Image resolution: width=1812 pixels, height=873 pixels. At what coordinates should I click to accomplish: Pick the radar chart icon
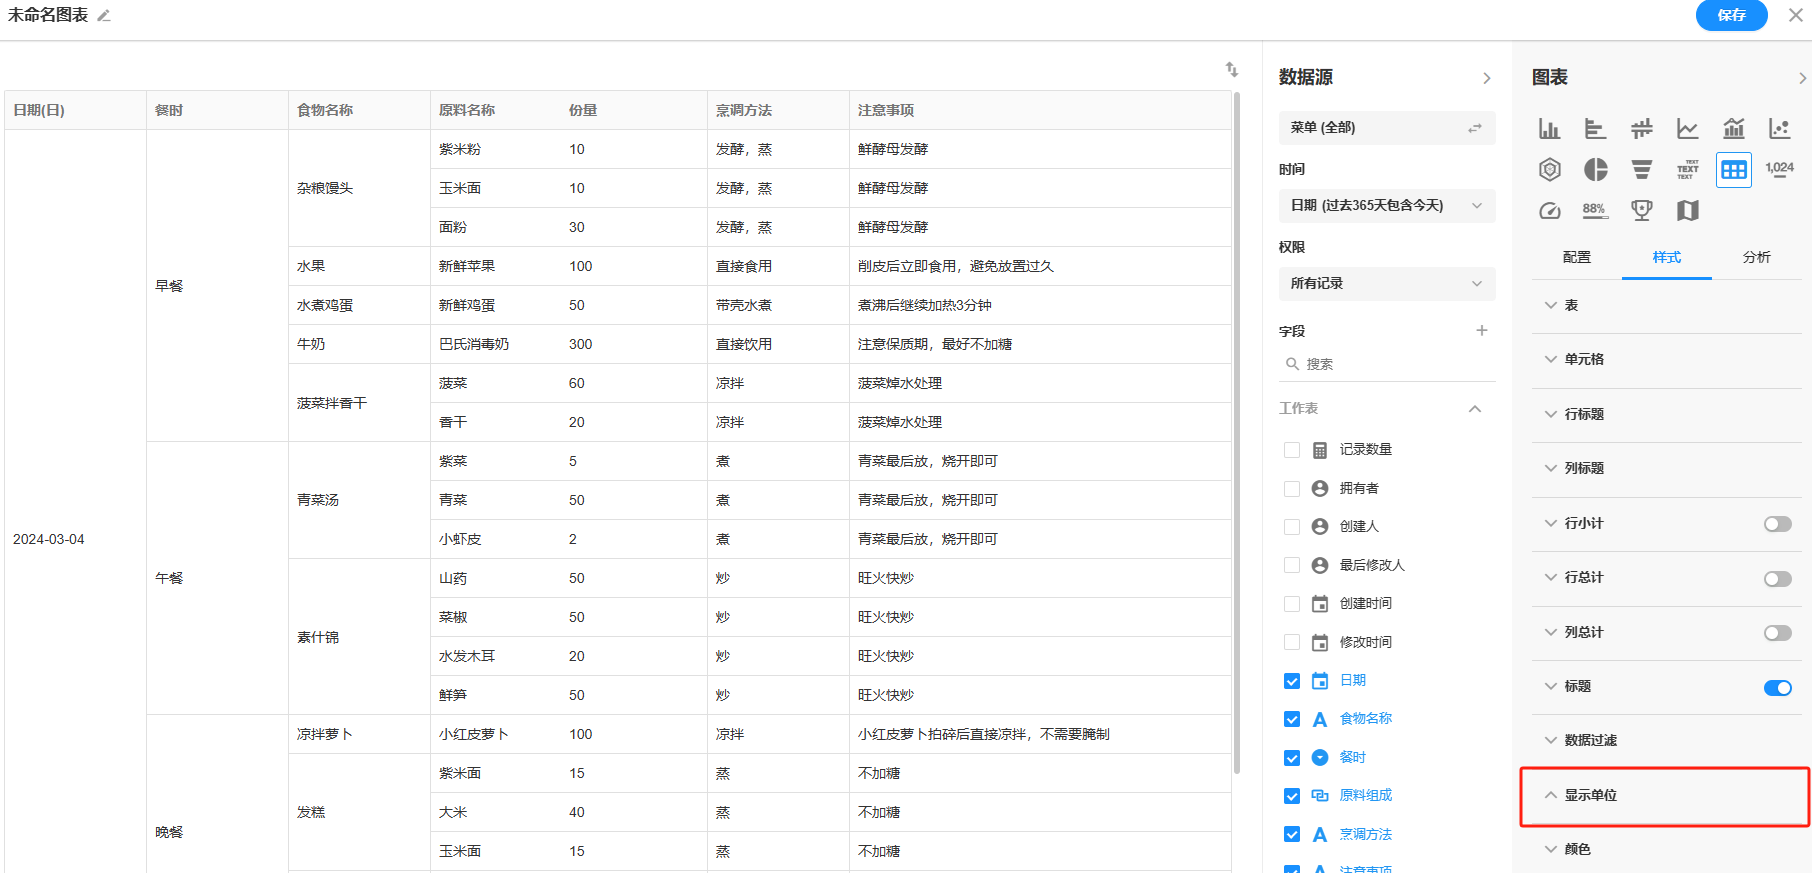click(x=1549, y=170)
